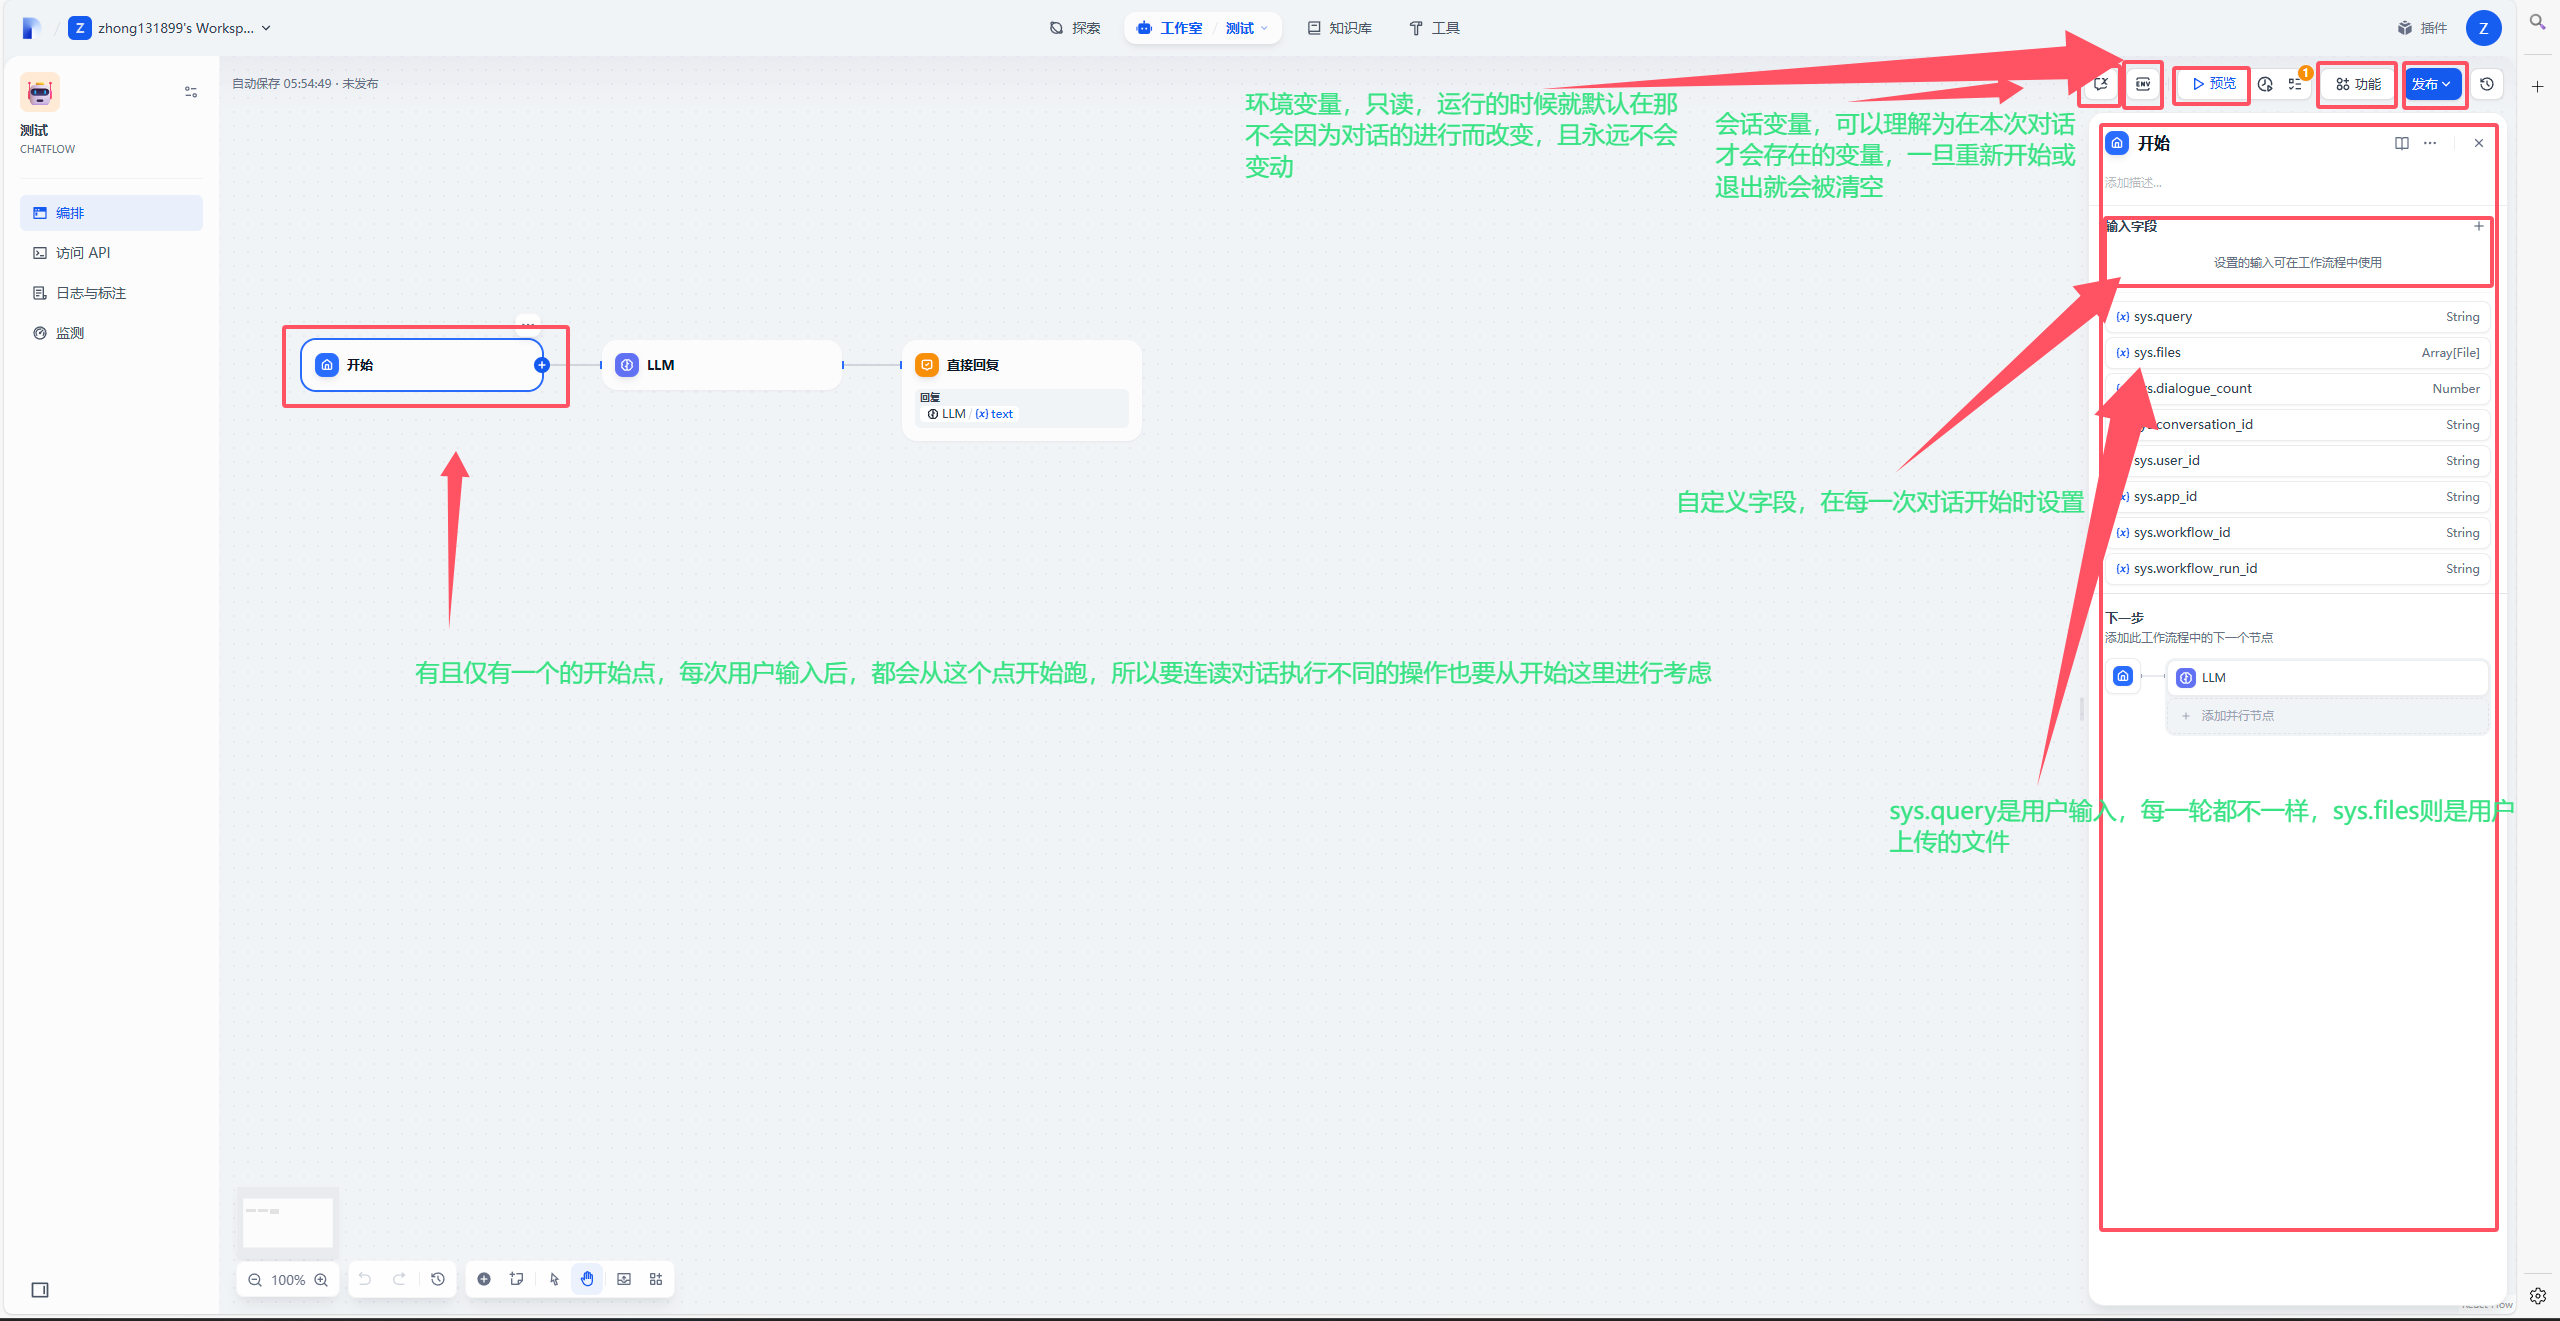The height and width of the screenshot is (1321, 2560).
Task: Click the zoom out magnifier icon
Action: (255, 1280)
